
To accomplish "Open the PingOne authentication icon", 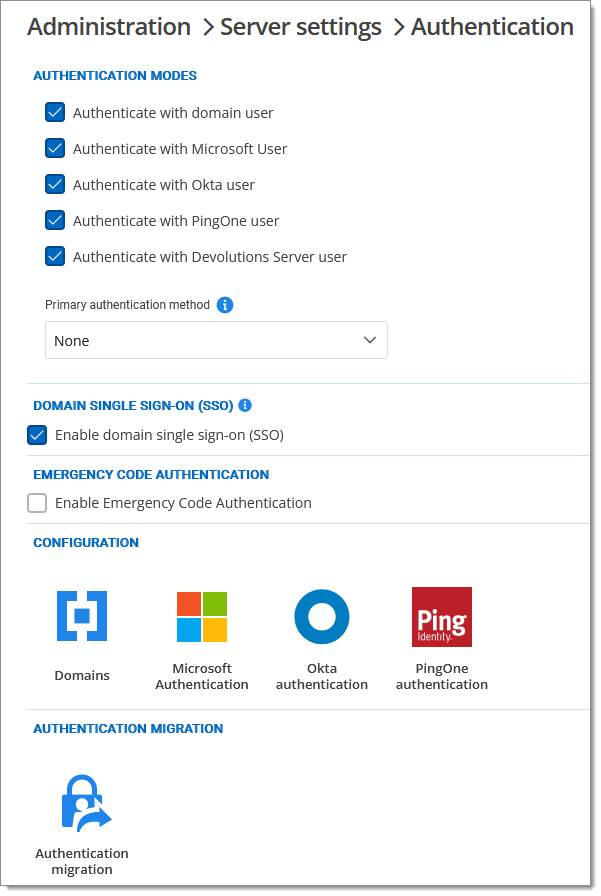I will point(442,616).
